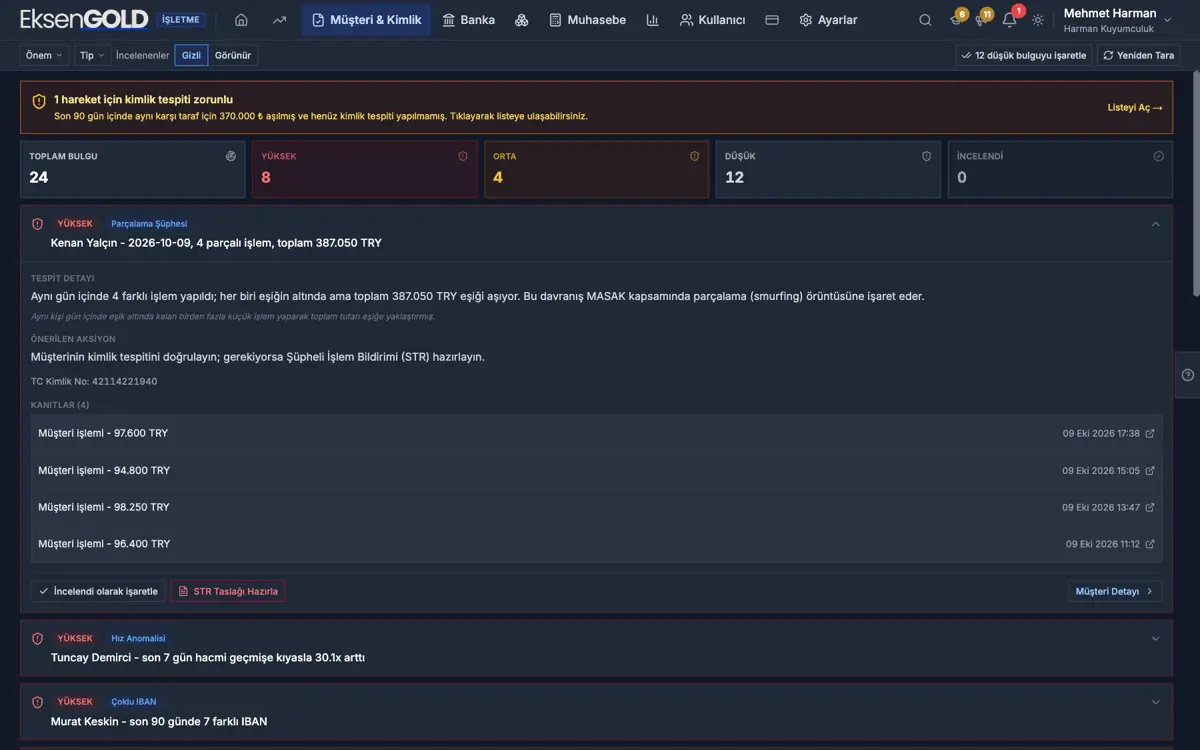Open the stacked cubes inventory icon
The width and height of the screenshot is (1200, 750).
click(521, 20)
